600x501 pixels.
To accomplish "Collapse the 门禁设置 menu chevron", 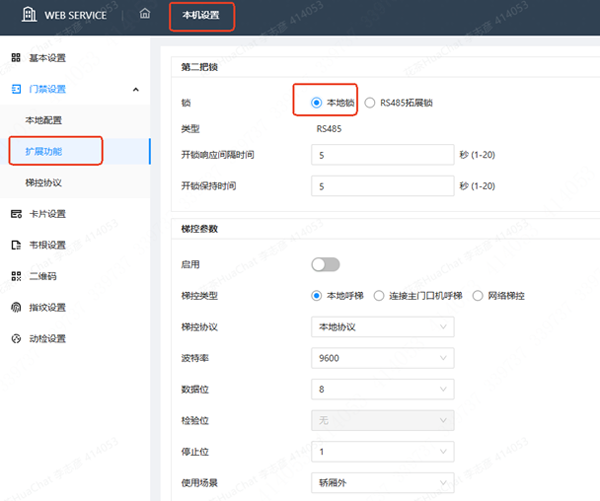I will (x=135, y=90).
